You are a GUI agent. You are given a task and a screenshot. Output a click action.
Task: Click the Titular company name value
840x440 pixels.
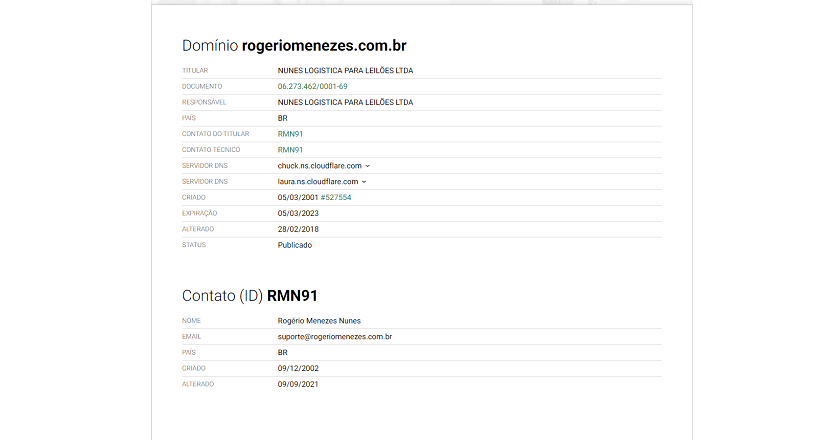coord(345,71)
